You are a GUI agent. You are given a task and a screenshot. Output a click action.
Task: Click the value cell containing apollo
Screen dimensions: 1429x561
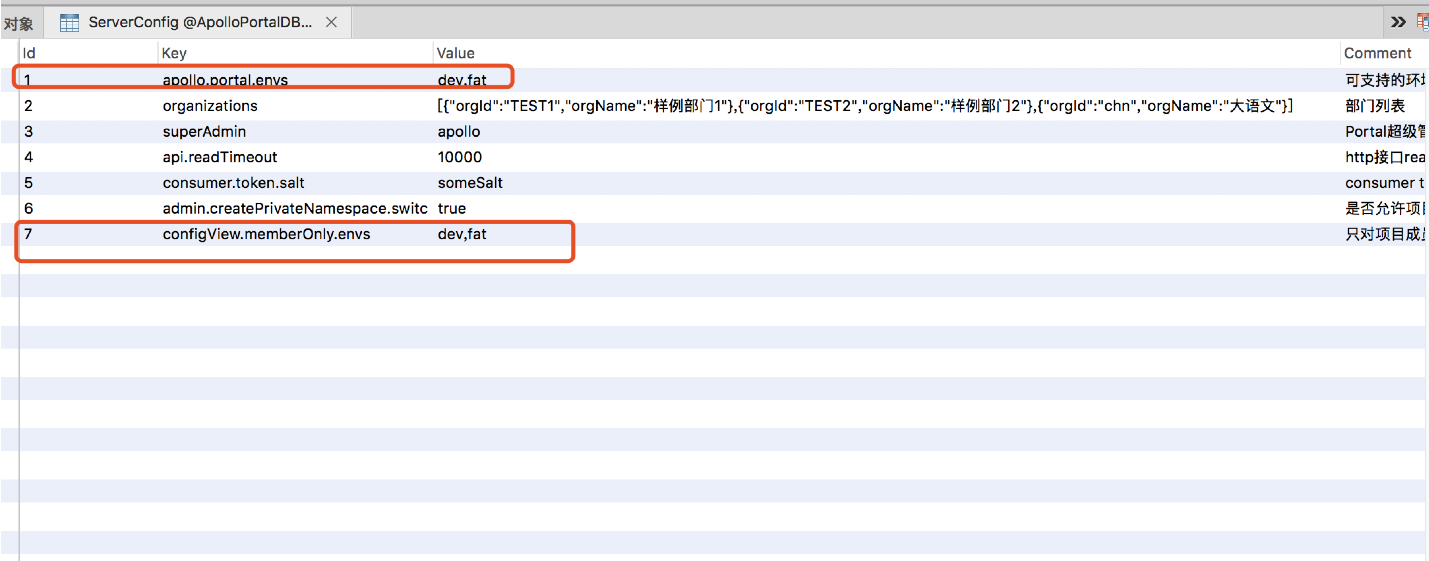point(886,132)
